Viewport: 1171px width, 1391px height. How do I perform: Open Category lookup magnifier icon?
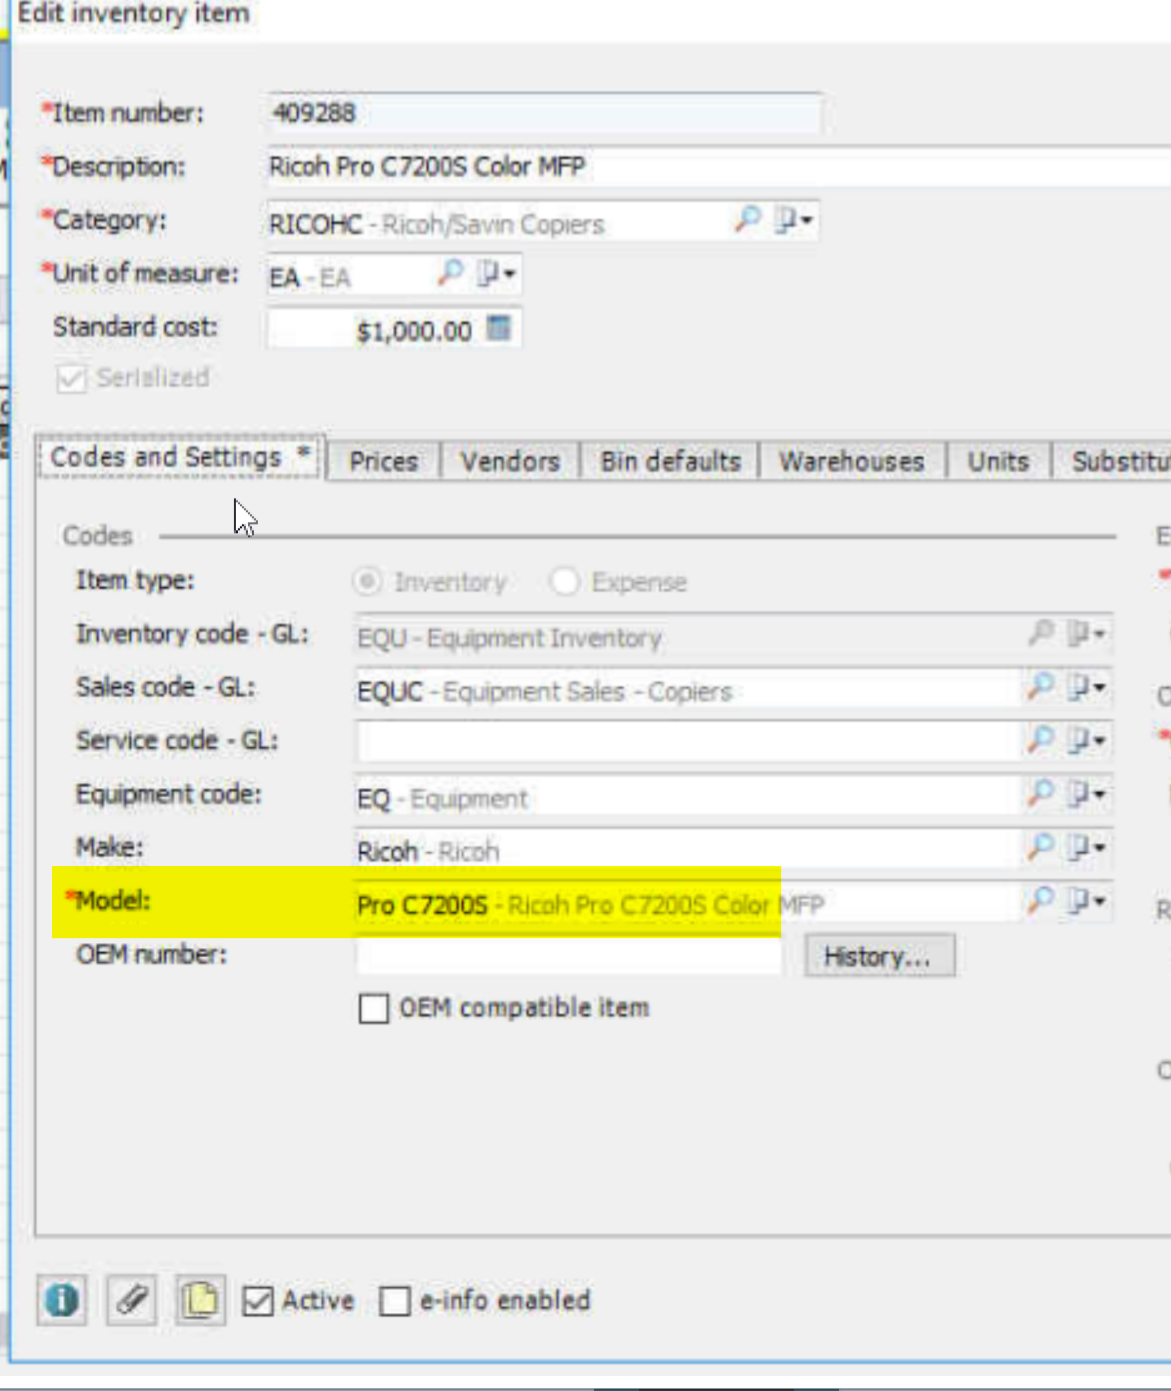pos(747,219)
